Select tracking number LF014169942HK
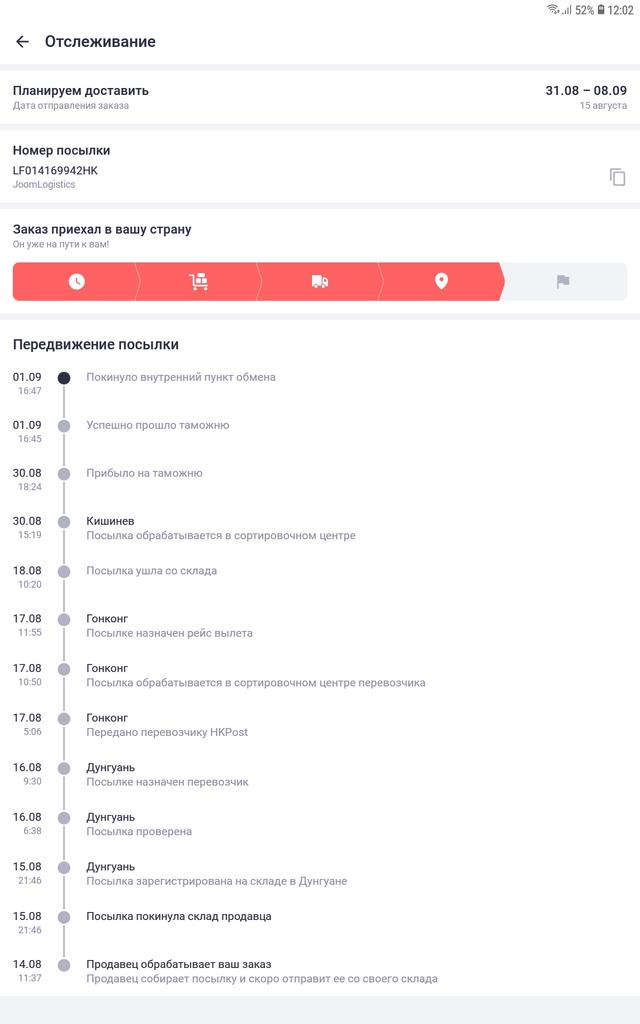 point(56,170)
